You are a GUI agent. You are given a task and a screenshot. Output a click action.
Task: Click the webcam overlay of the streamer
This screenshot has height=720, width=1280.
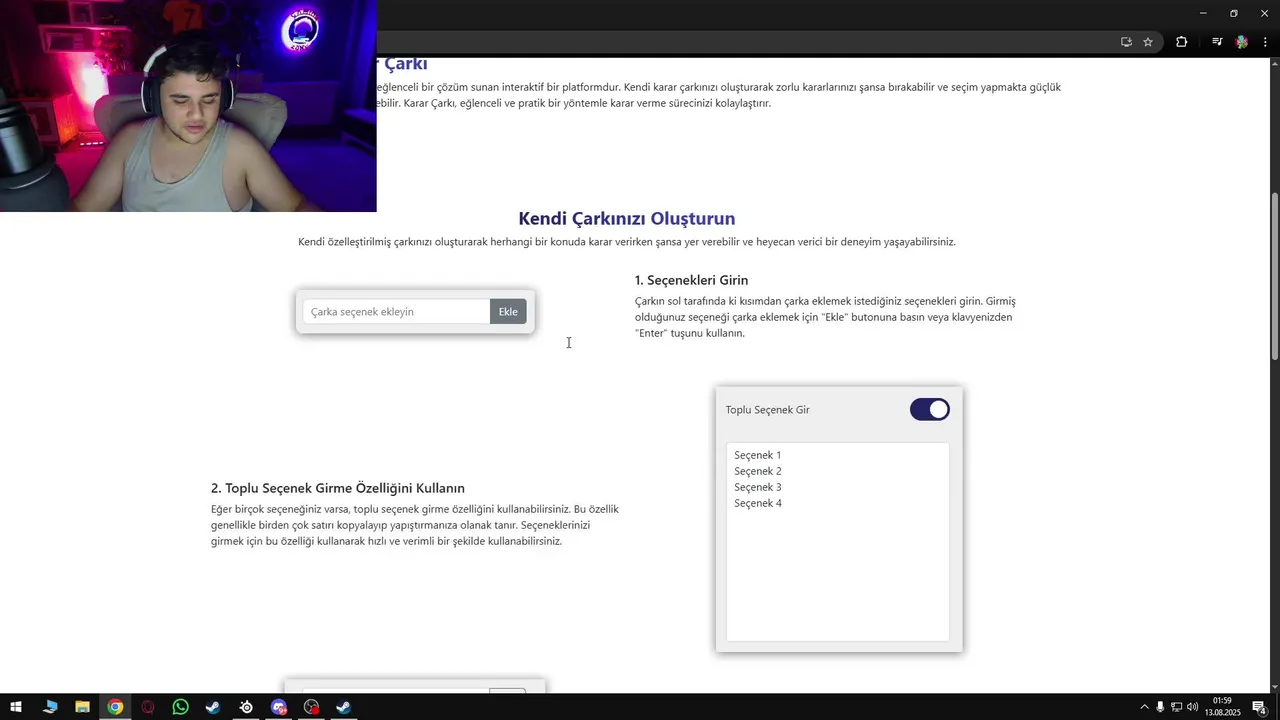point(188,106)
